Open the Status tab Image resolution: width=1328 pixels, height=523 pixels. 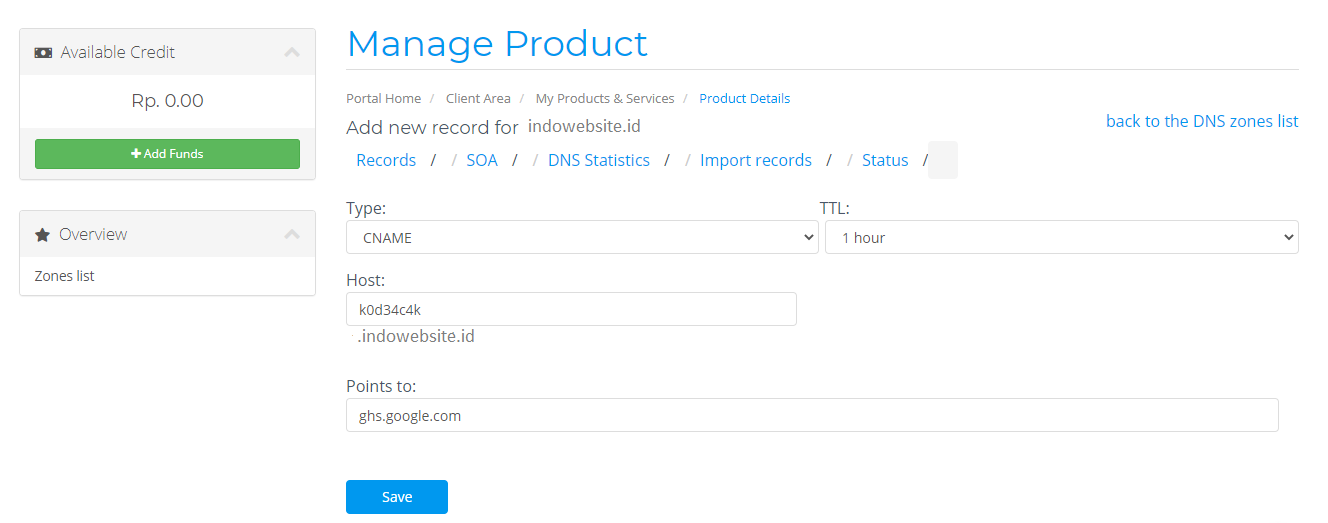click(885, 160)
